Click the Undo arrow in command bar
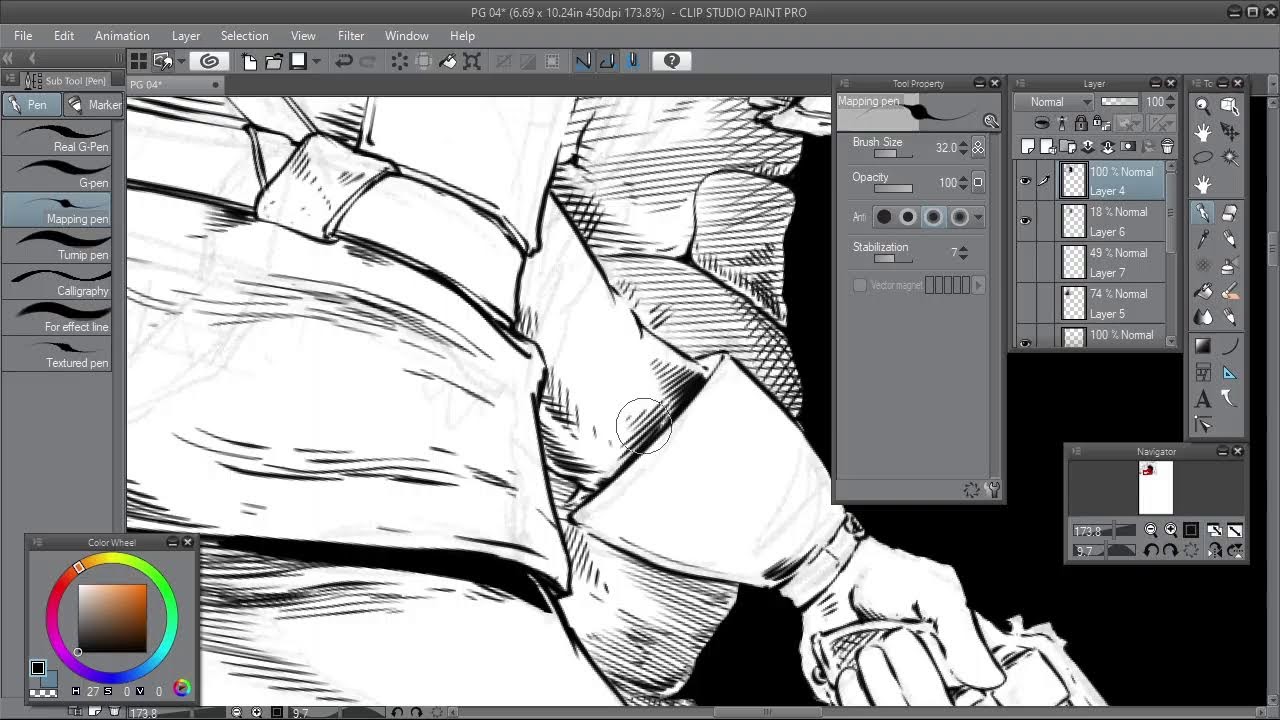 click(343, 61)
